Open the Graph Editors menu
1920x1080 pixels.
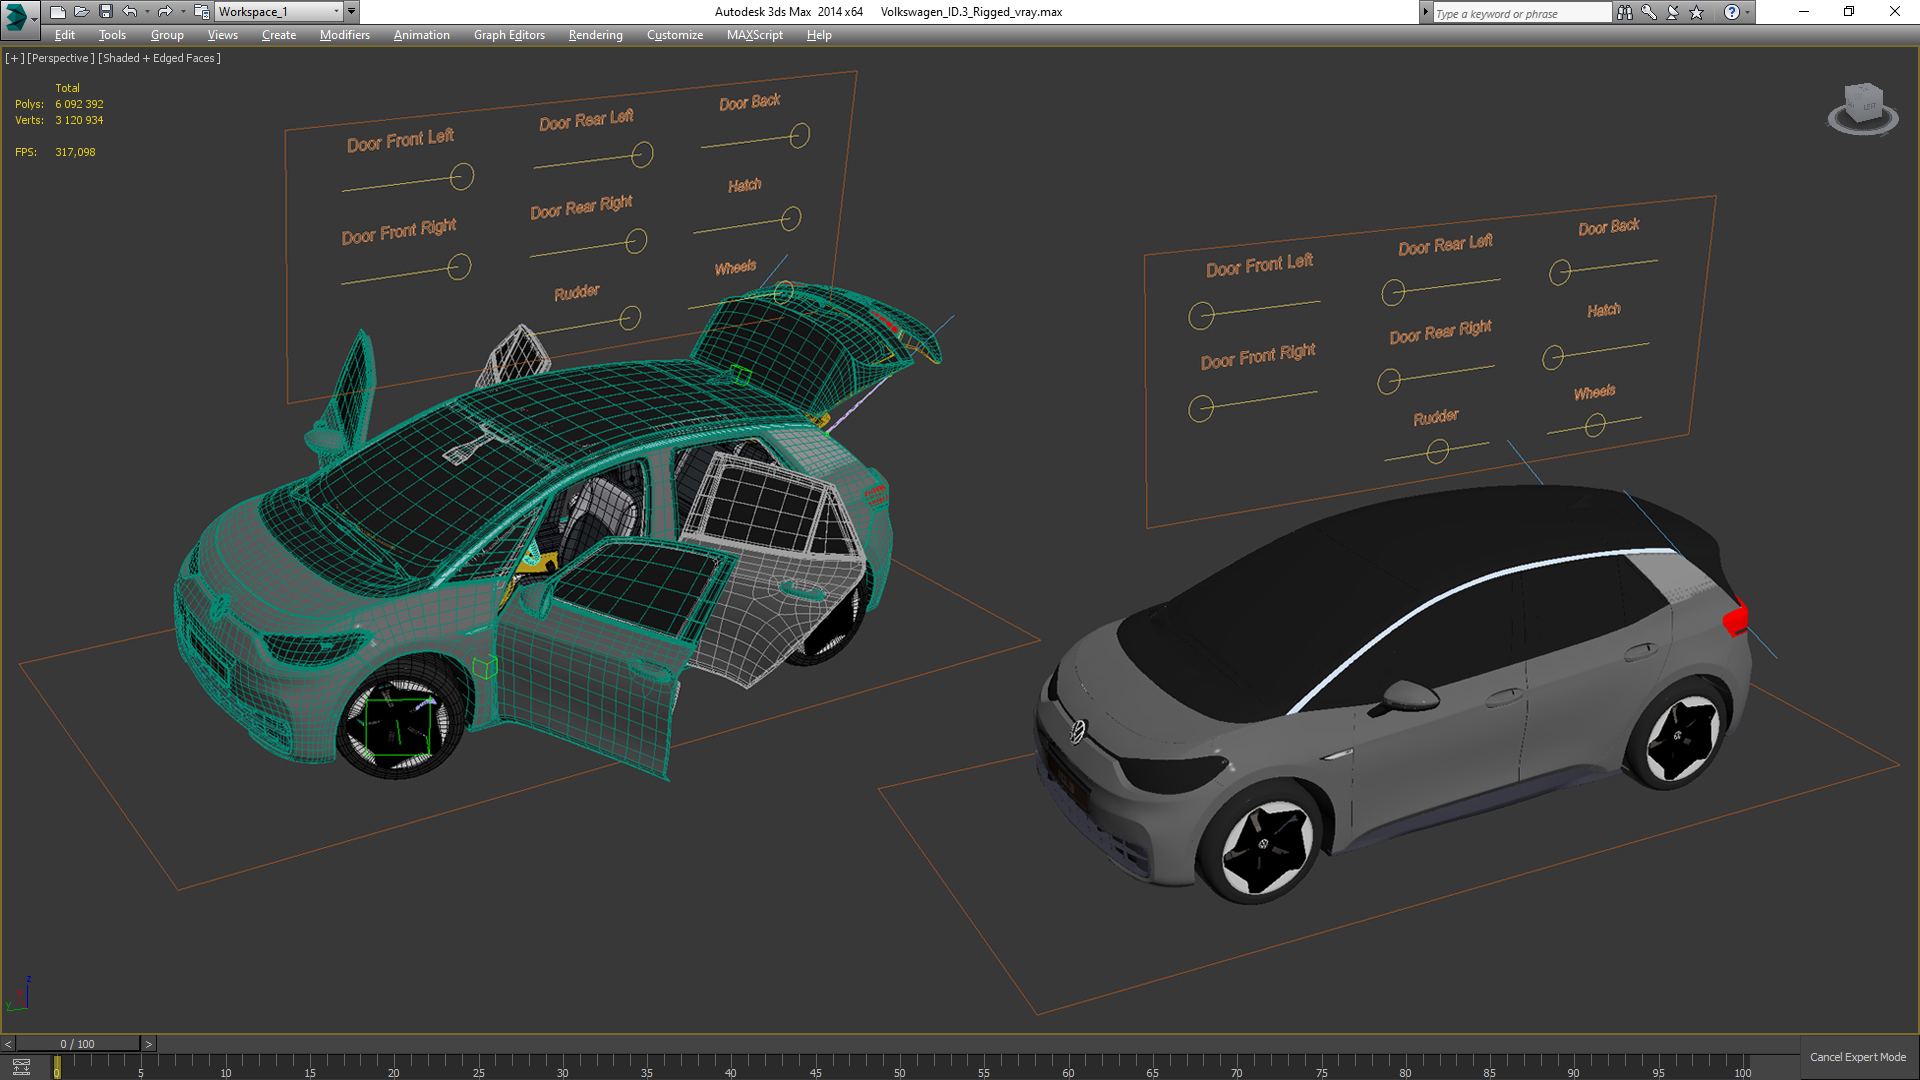click(508, 35)
